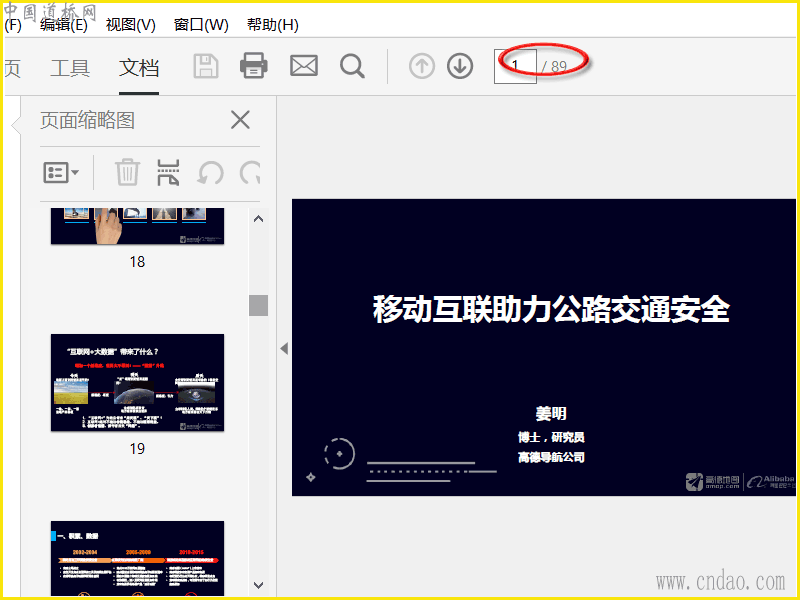800x600 pixels.
Task: Click the save (floppy disk) icon
Action: [x=206, y=66]
